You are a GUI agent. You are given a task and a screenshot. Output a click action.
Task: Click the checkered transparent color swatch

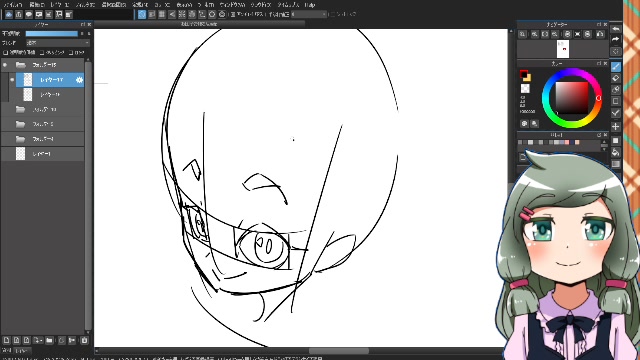pos(525,89)
